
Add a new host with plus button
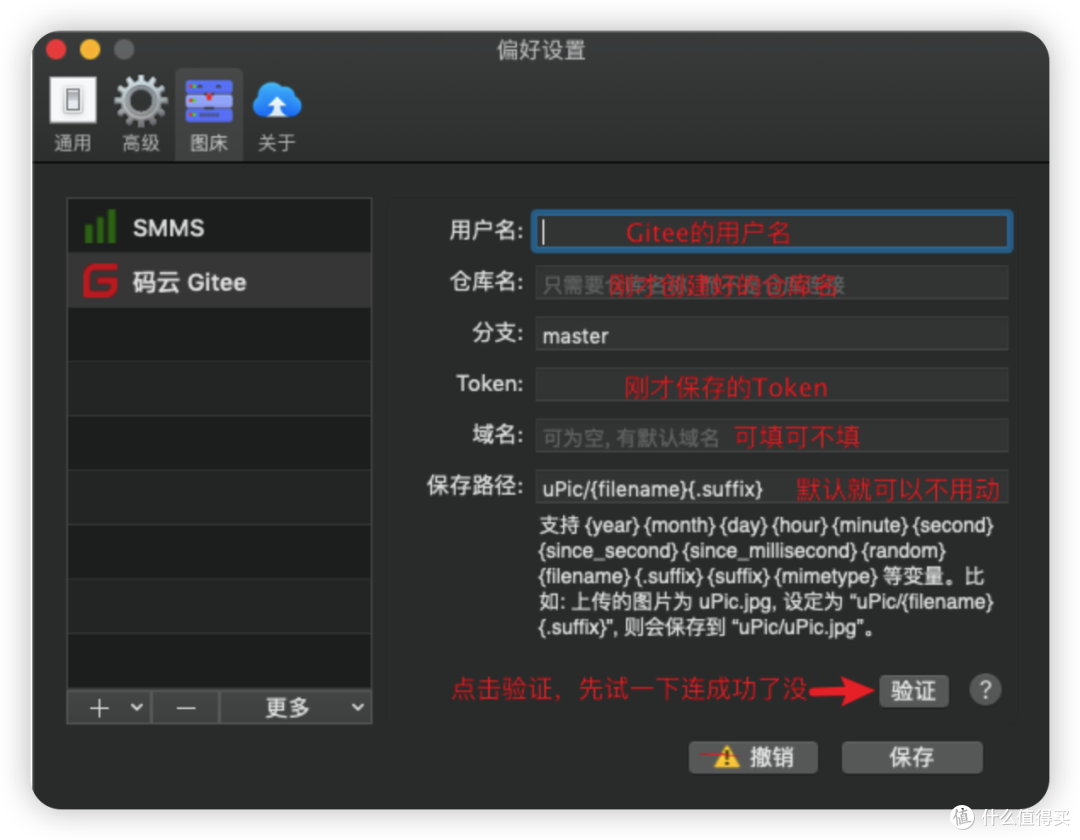point(99,707)
